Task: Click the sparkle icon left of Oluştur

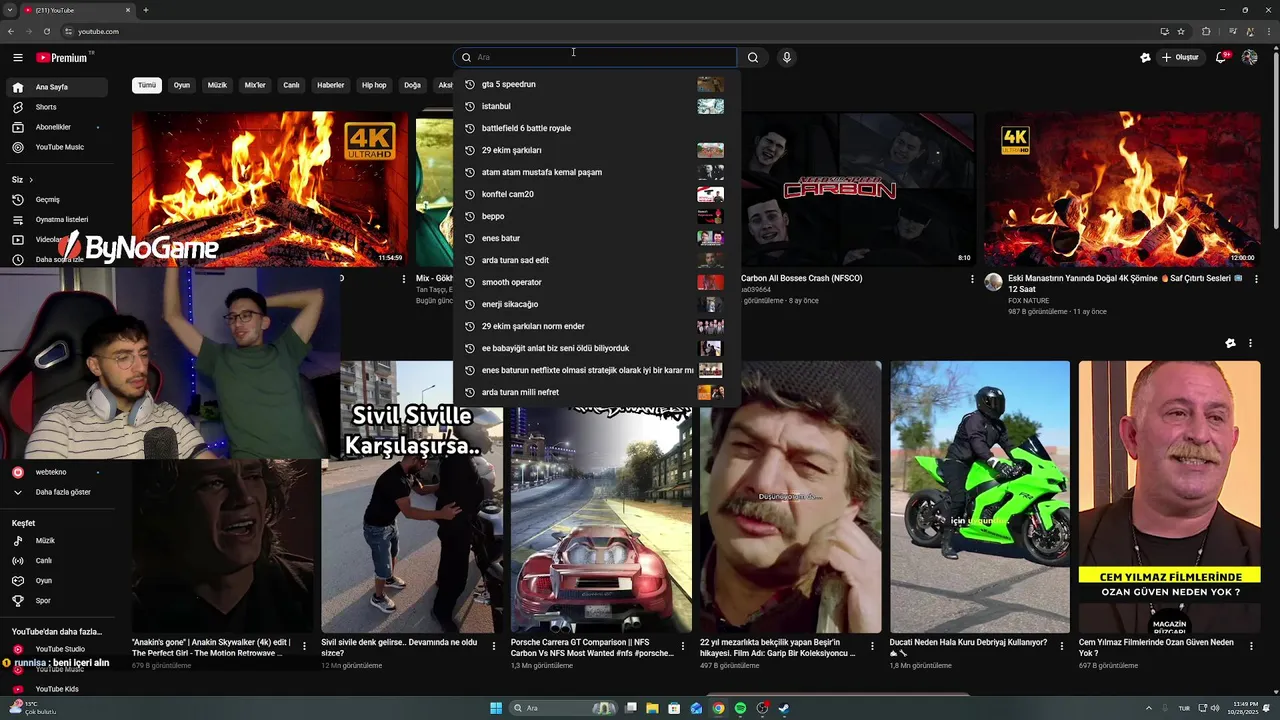Action: pos(1145,58)
